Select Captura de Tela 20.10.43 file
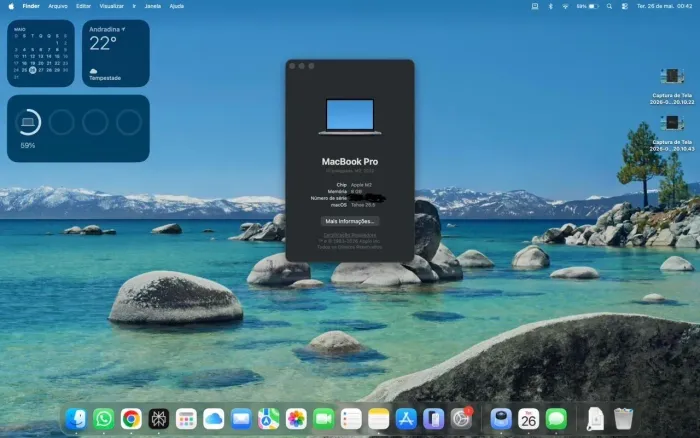Viewport: 700px width, 438px height. coord(672,133)
